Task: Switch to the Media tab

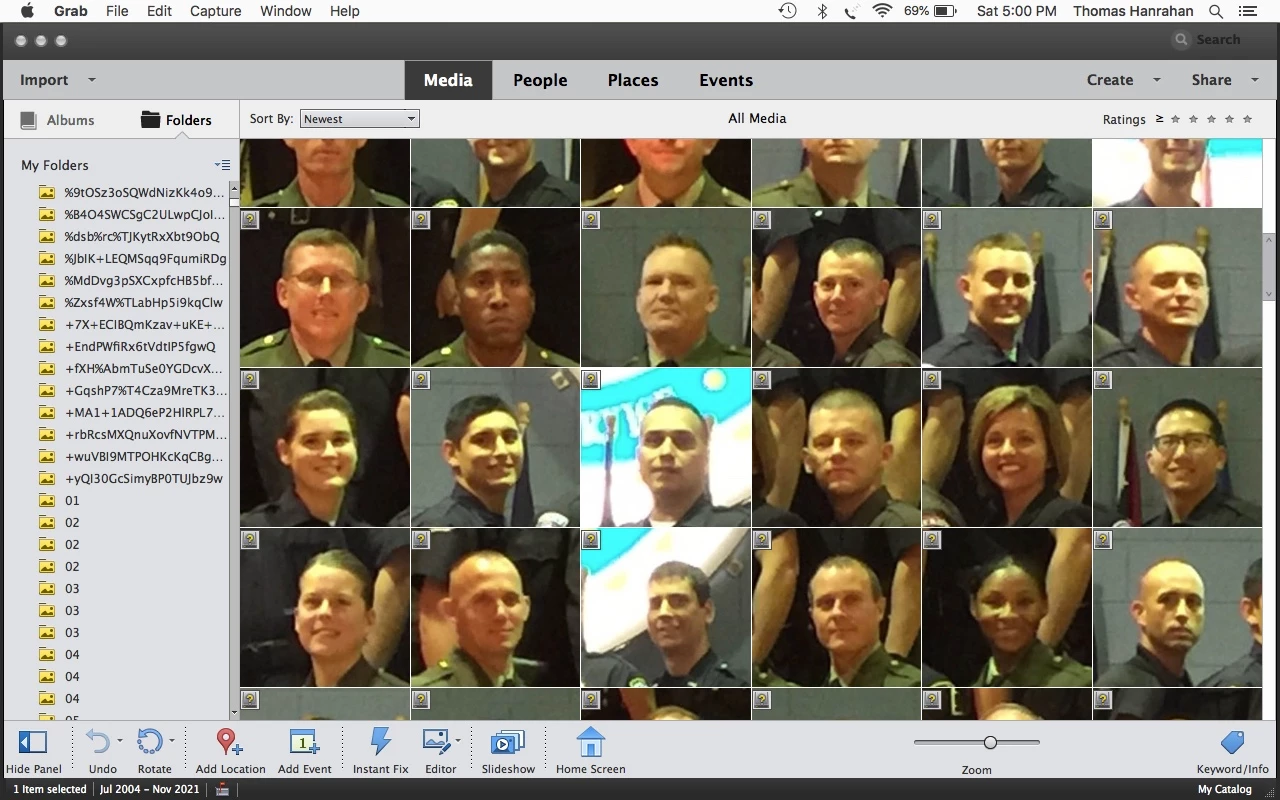Action: [x=448, y=80]
